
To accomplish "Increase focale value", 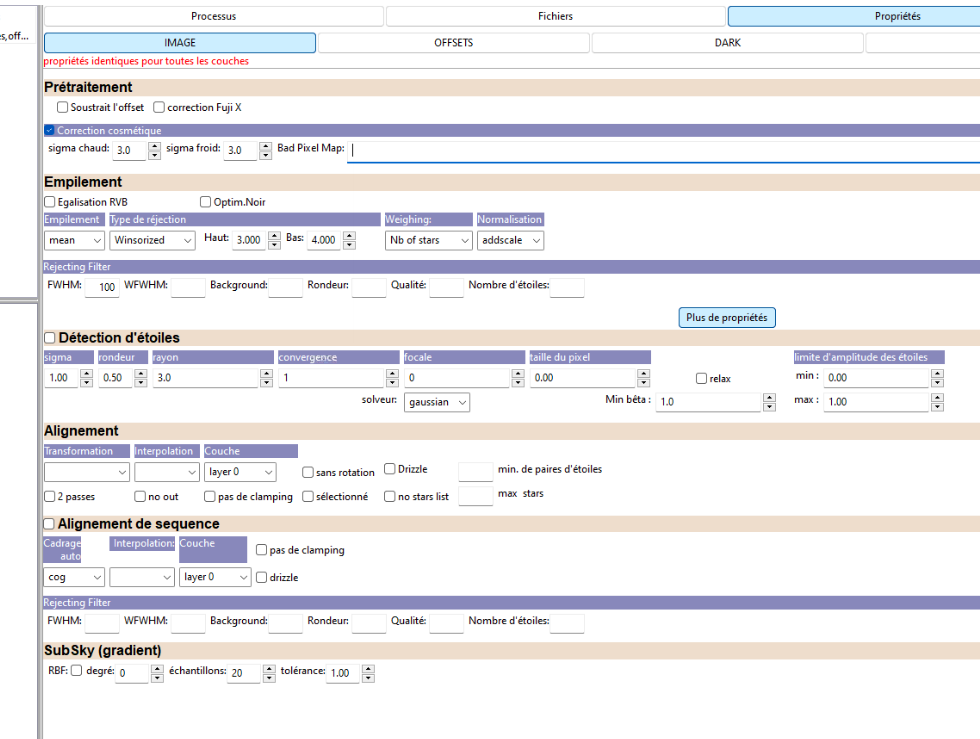I will [x=518, y=373].
